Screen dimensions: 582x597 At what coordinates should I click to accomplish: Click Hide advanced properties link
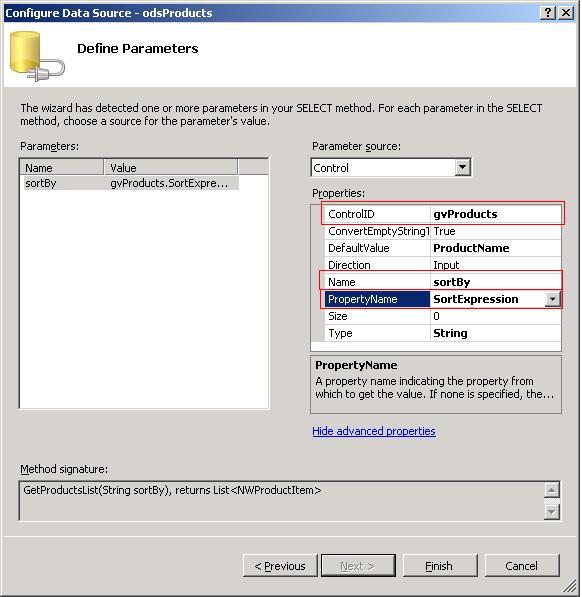[374, 431]
